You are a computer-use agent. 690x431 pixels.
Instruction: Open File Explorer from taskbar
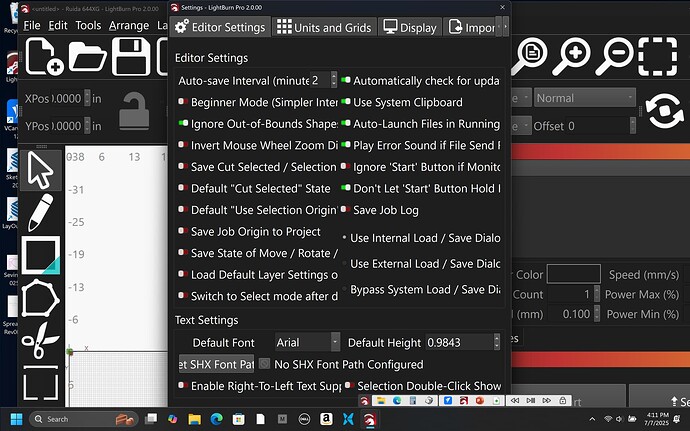tap(194, 419)
